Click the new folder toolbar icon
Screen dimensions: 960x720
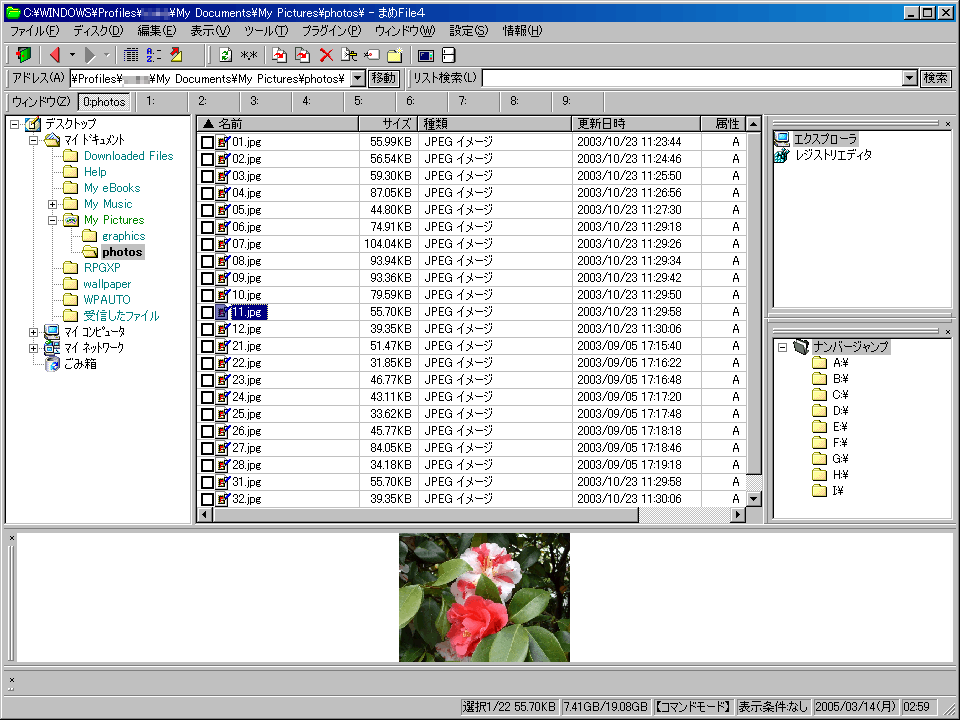tap(395, 55)
